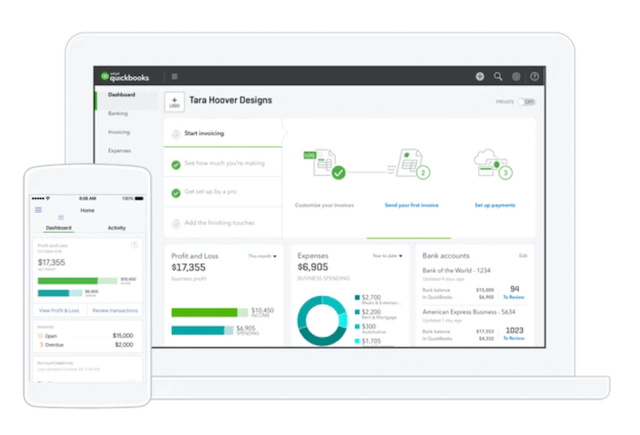Click checkmark beside See how much you're making
Viewport: 640px width, 435px height.
coord(176,165)
